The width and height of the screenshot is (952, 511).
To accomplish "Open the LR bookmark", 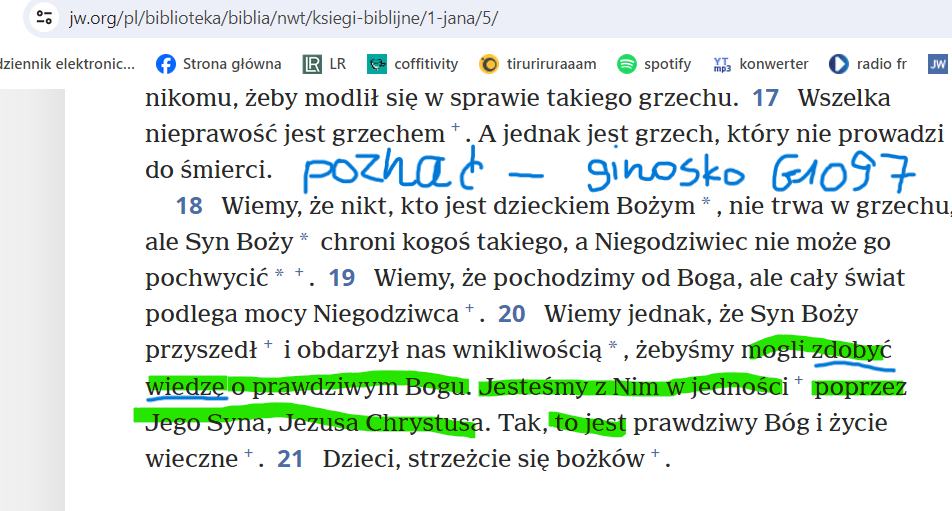I will pyautogui.click(x=324, y=64).
